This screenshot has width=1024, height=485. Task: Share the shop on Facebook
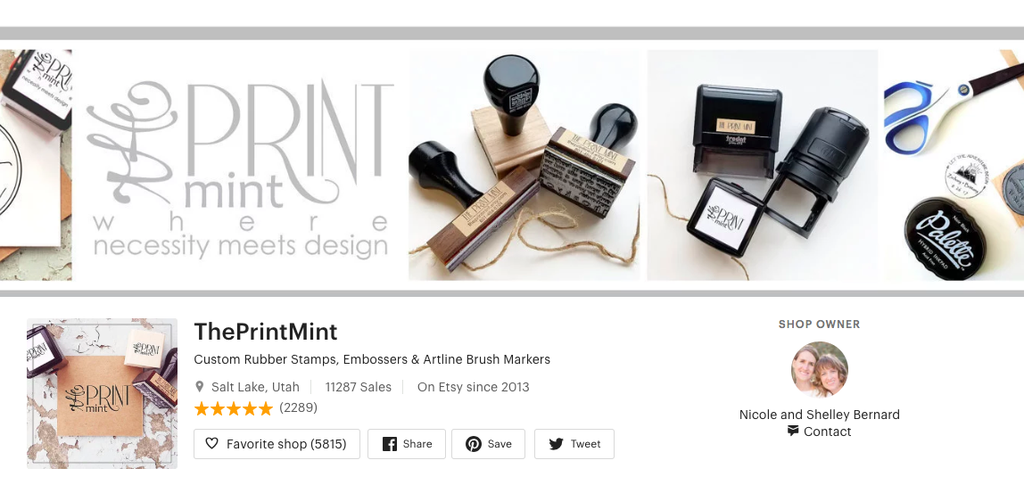[x=406, y=444]
